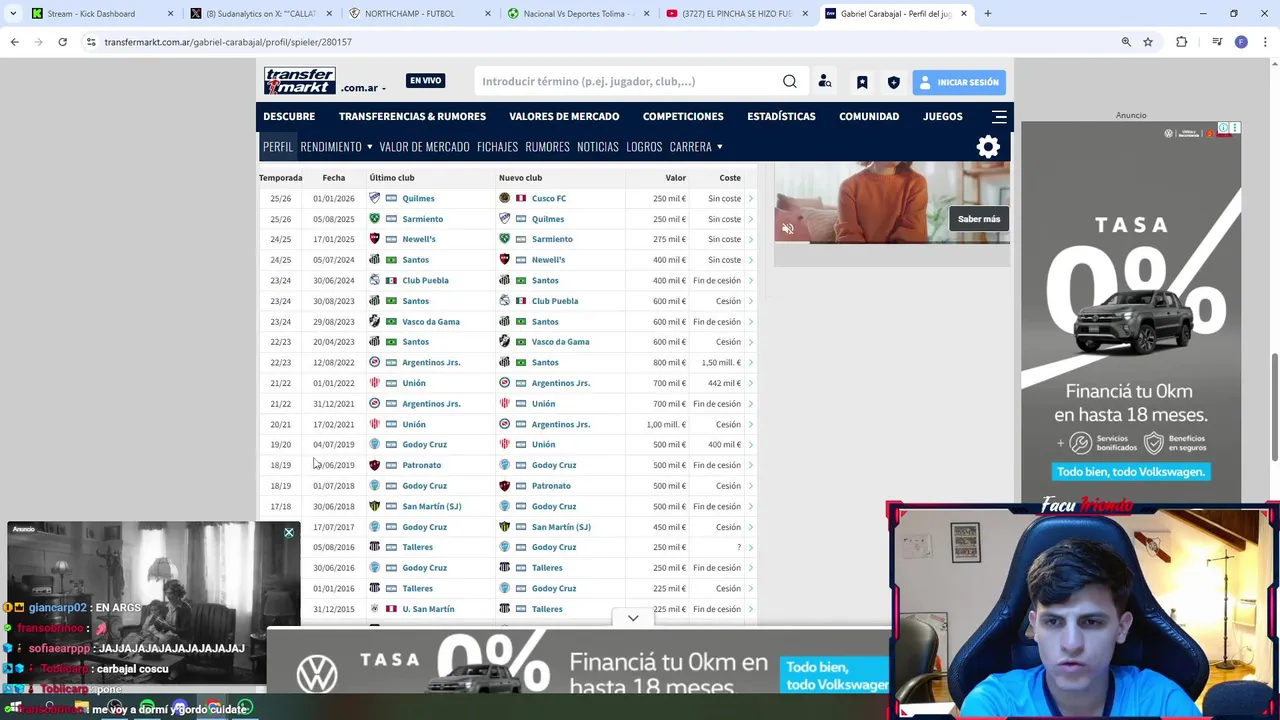Select the FICHAJES tab

[497, 146]
